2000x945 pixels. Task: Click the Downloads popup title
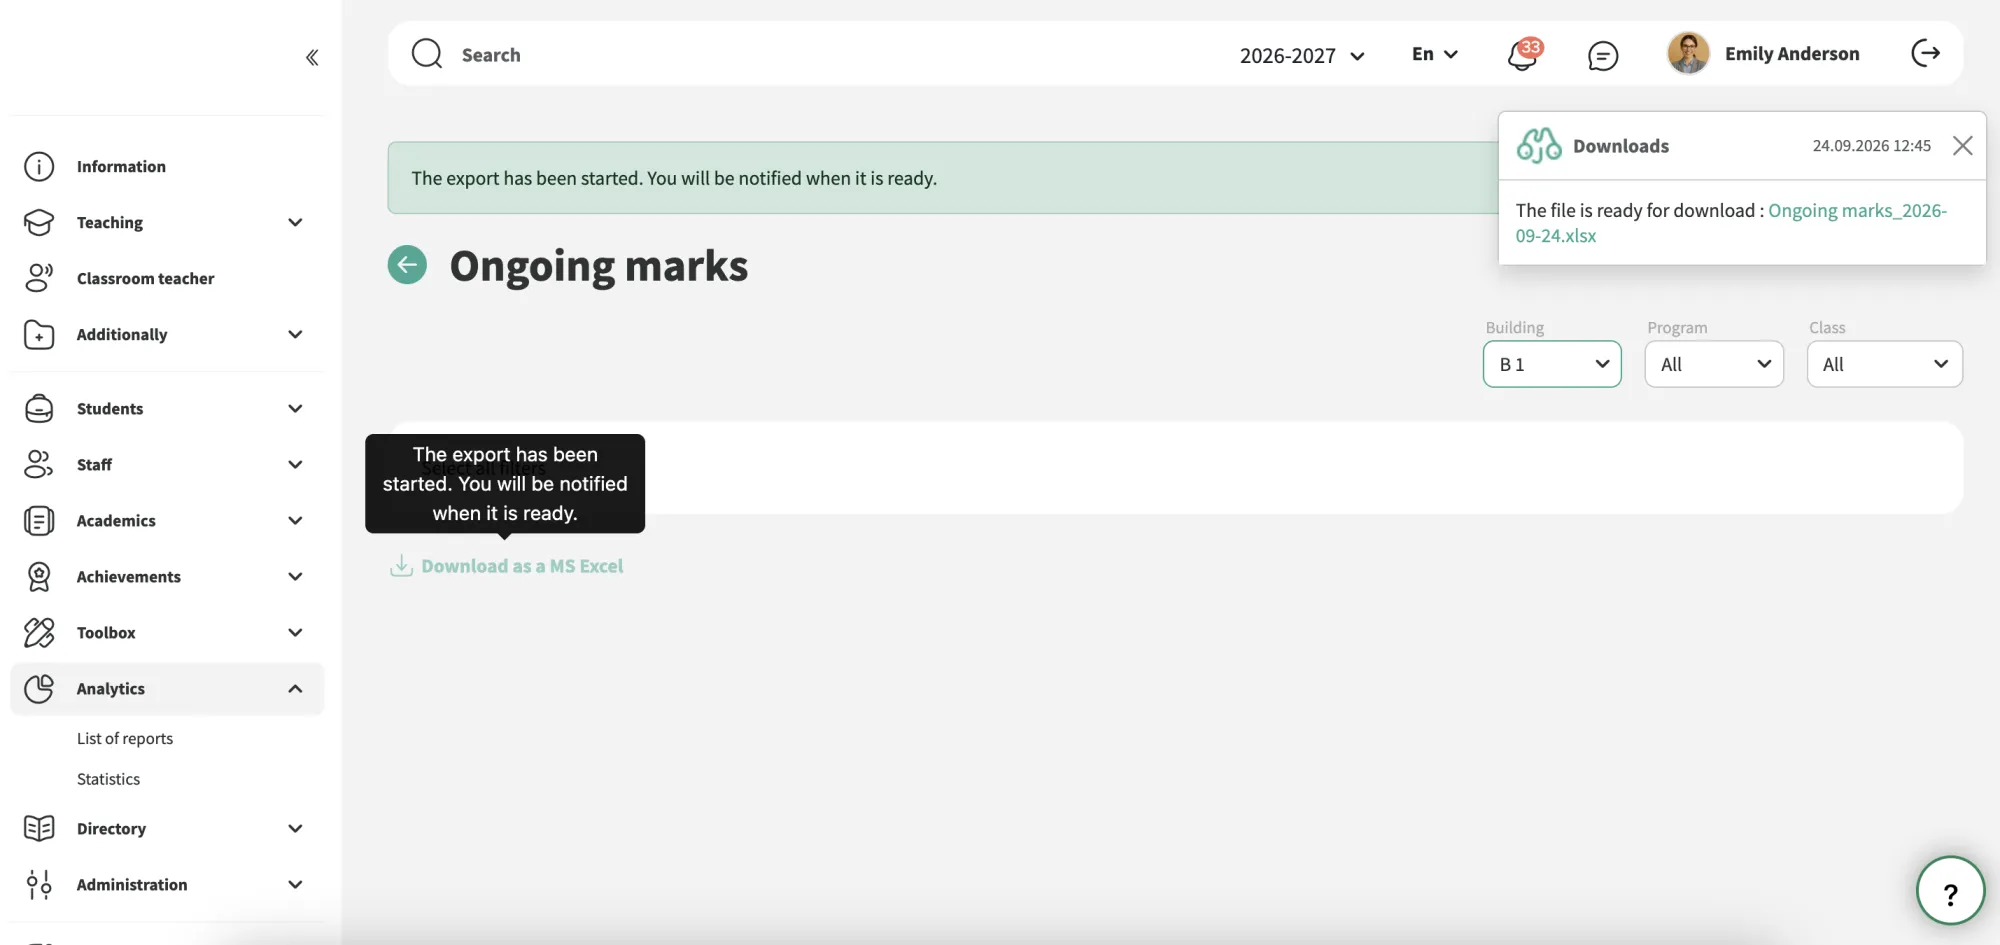click(x=1621, y=146)
